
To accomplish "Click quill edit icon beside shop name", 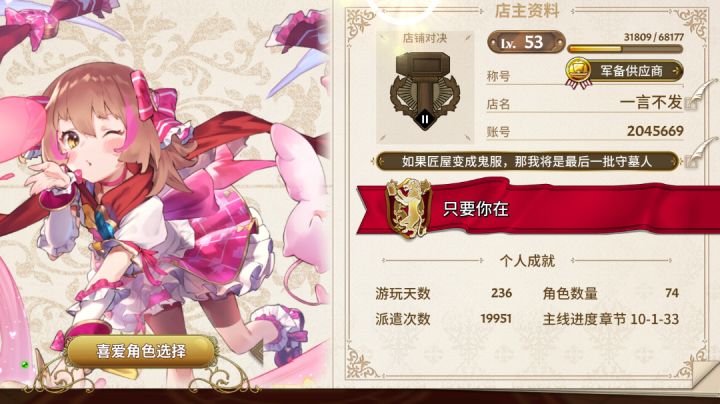I will pos(700,94).
